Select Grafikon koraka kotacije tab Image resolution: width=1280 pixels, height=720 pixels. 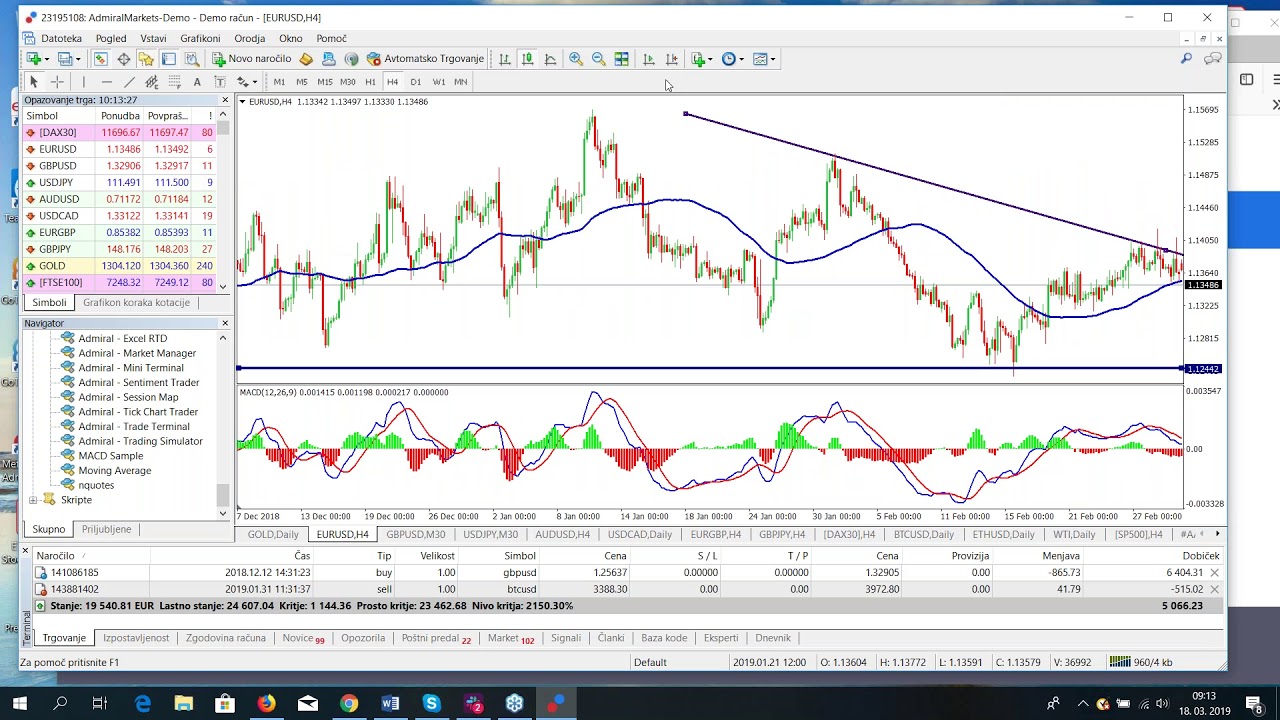(136, 302)
